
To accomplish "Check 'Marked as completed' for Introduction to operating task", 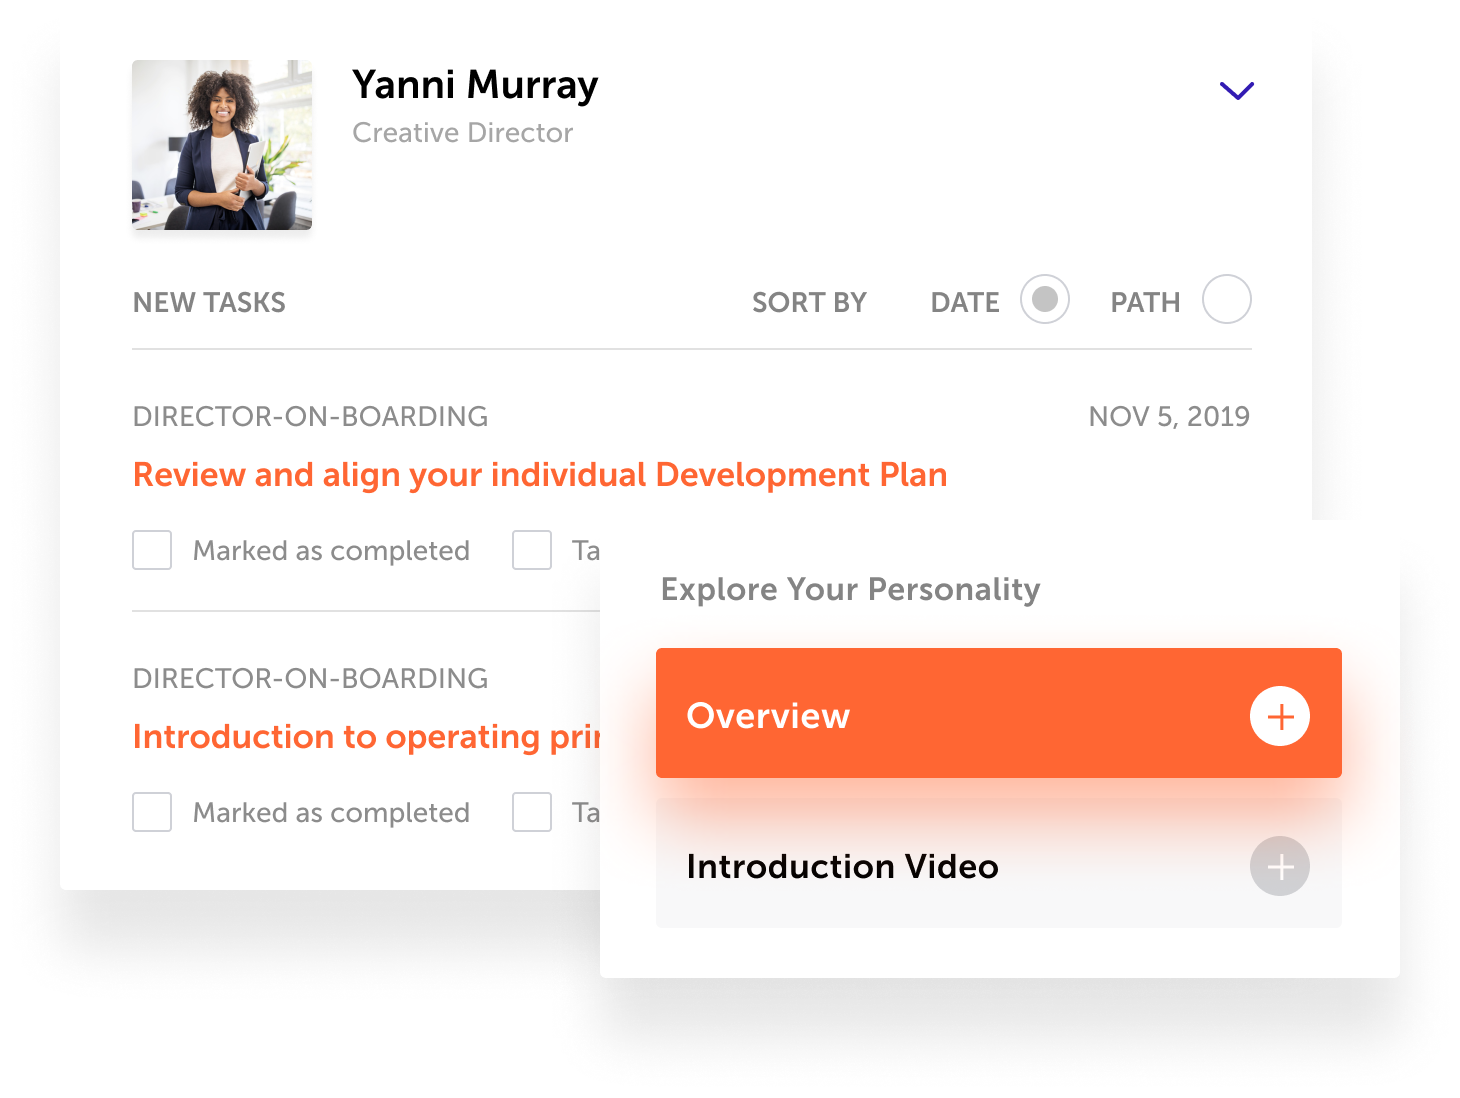I will click(x=152, y=812).
